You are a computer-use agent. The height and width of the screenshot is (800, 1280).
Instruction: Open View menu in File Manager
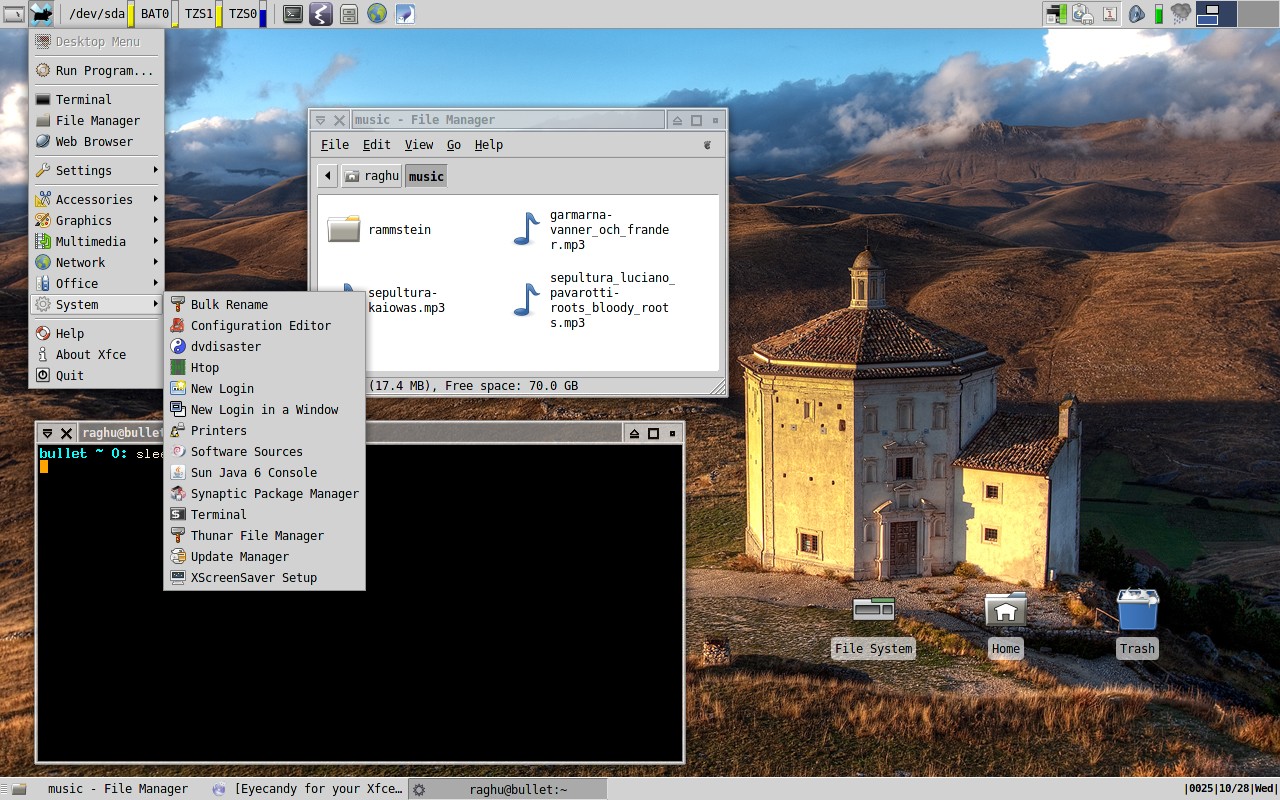point(419,145)
